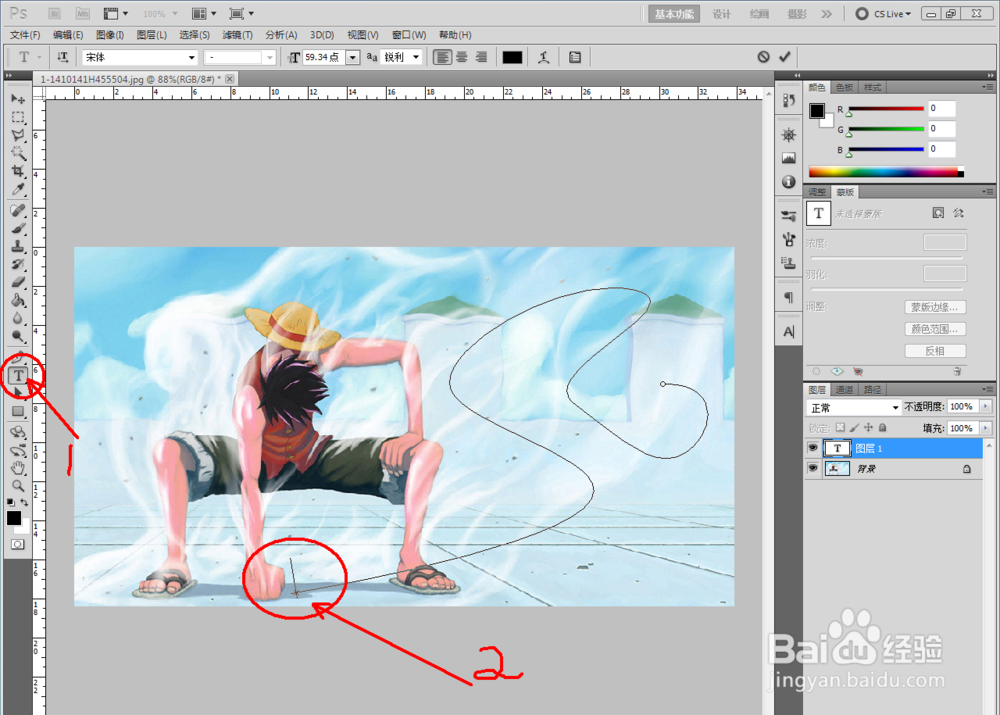
Task: Commit current text edits checkmark
Action: click(x=785, y=57)
